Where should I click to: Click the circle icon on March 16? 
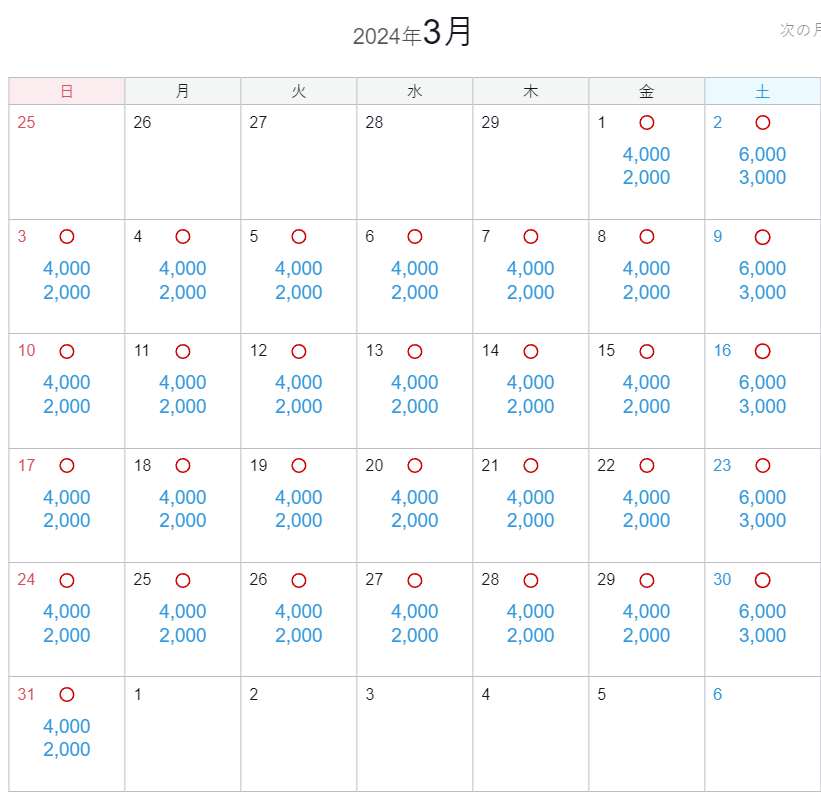763,351
